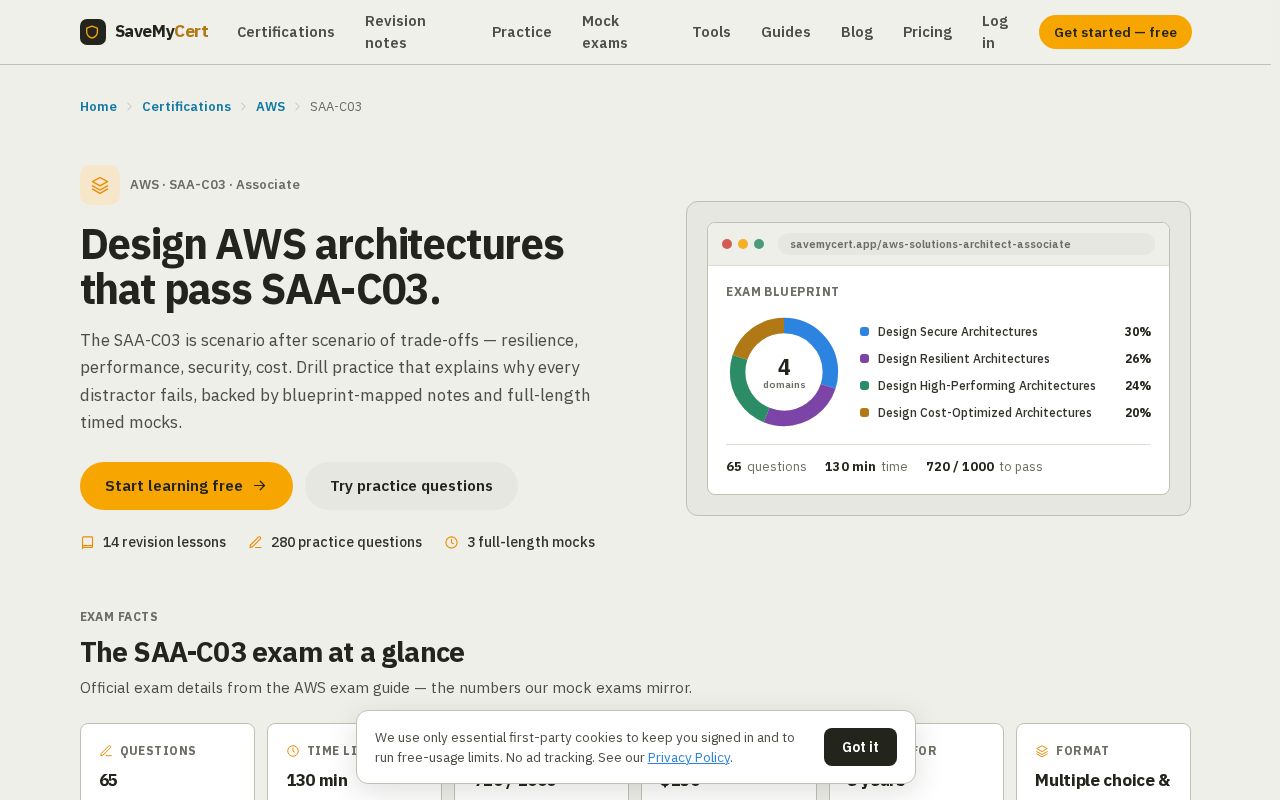
Task: Click the 130 min time stat in blueprint
Action: pos(866,467)
